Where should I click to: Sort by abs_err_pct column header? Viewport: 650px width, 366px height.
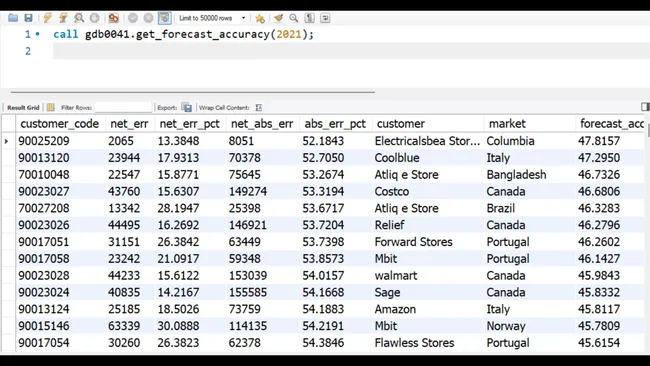[335, 124]
